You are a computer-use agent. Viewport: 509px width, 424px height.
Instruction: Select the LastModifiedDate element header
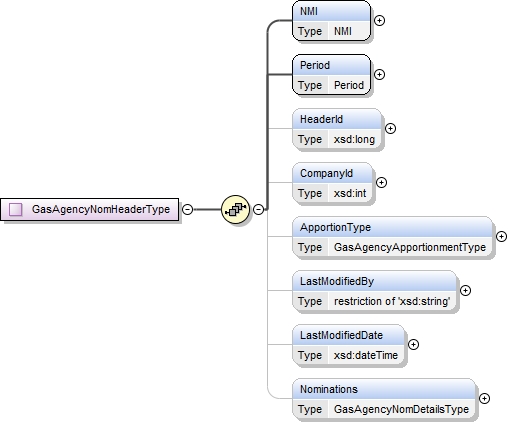click(x=348, y=335)
